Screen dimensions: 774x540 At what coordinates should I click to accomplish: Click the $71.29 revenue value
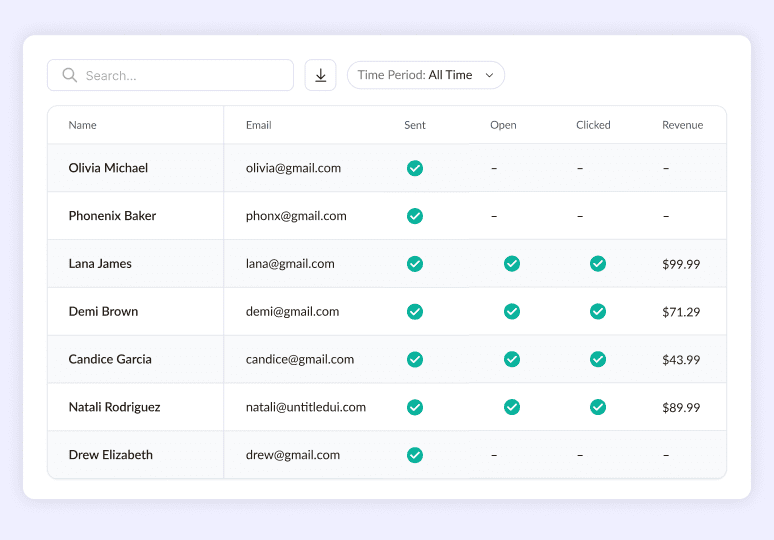tap(681, 312)
